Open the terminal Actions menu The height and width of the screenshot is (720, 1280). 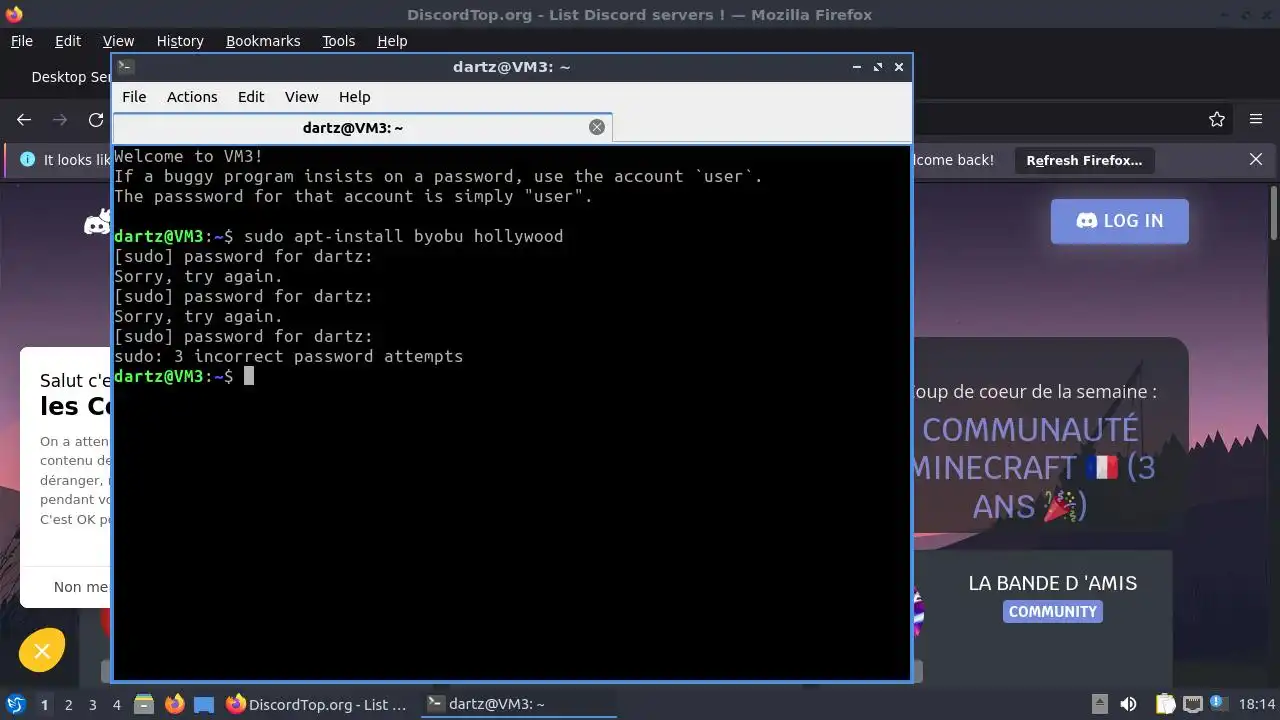pyautogui.click(x=192, y=97)
